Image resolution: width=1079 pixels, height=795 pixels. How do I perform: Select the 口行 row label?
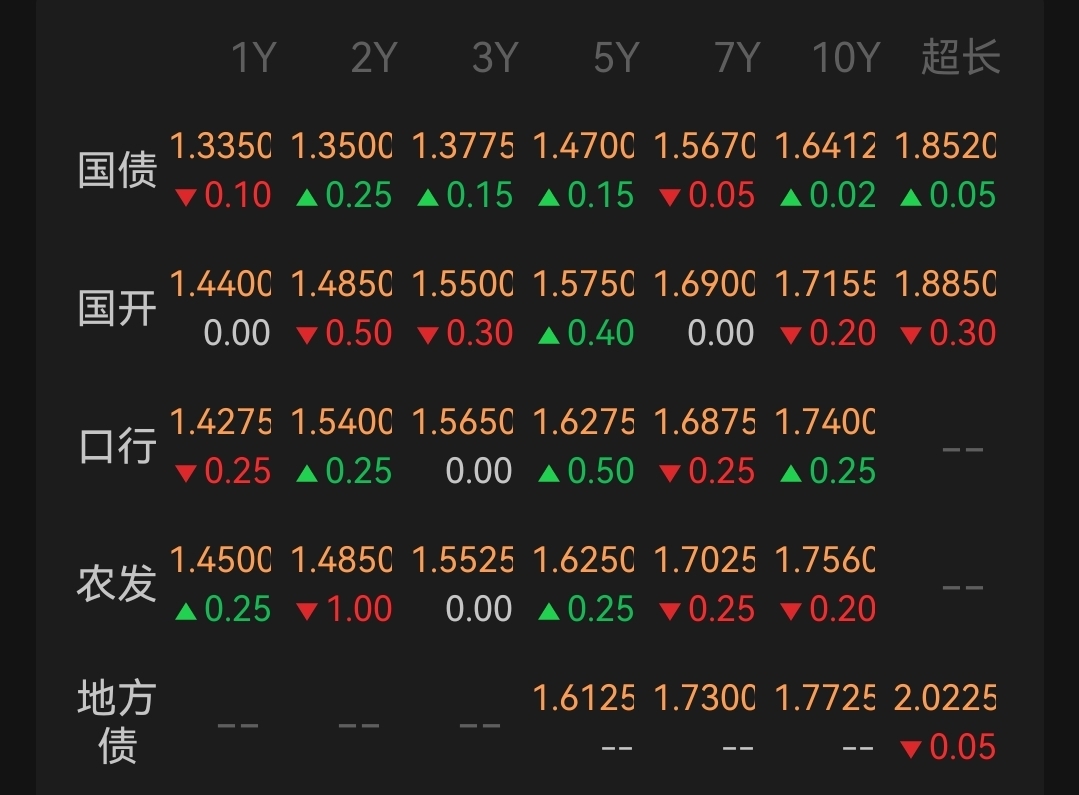point(117,446)
